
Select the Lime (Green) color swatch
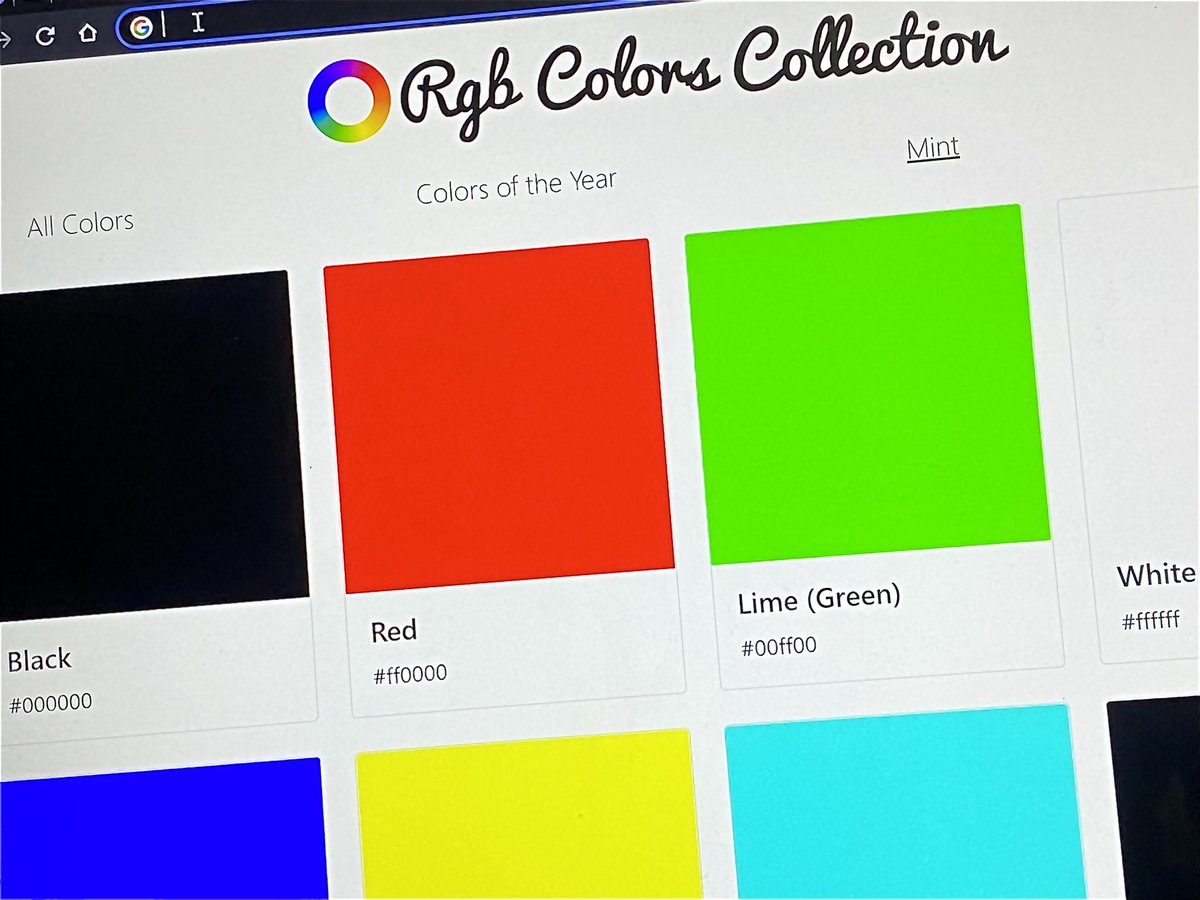[867, 385]
